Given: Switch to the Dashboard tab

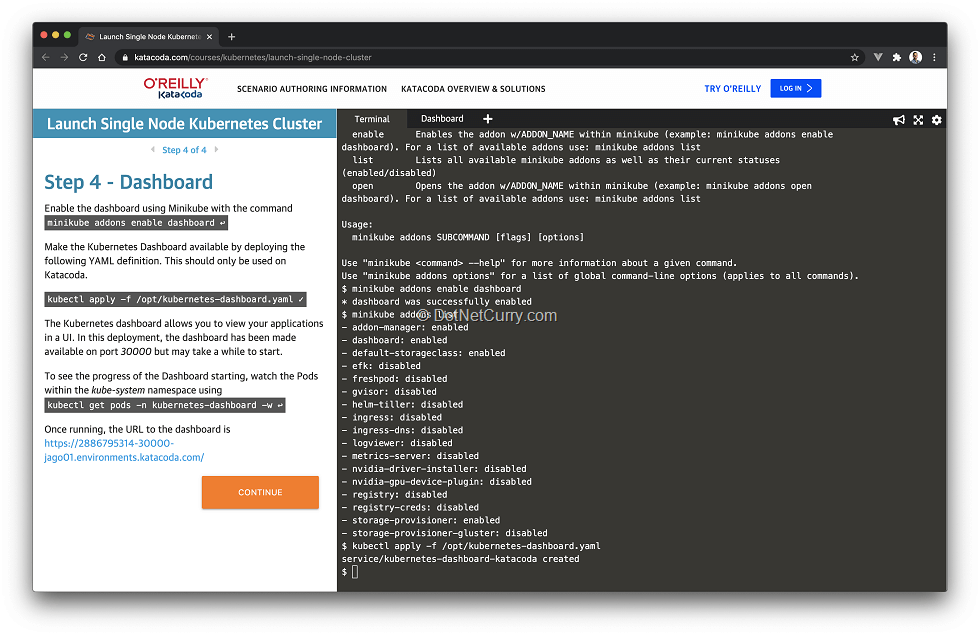Looking at the screenshot, I should click(x=442, y=119).
